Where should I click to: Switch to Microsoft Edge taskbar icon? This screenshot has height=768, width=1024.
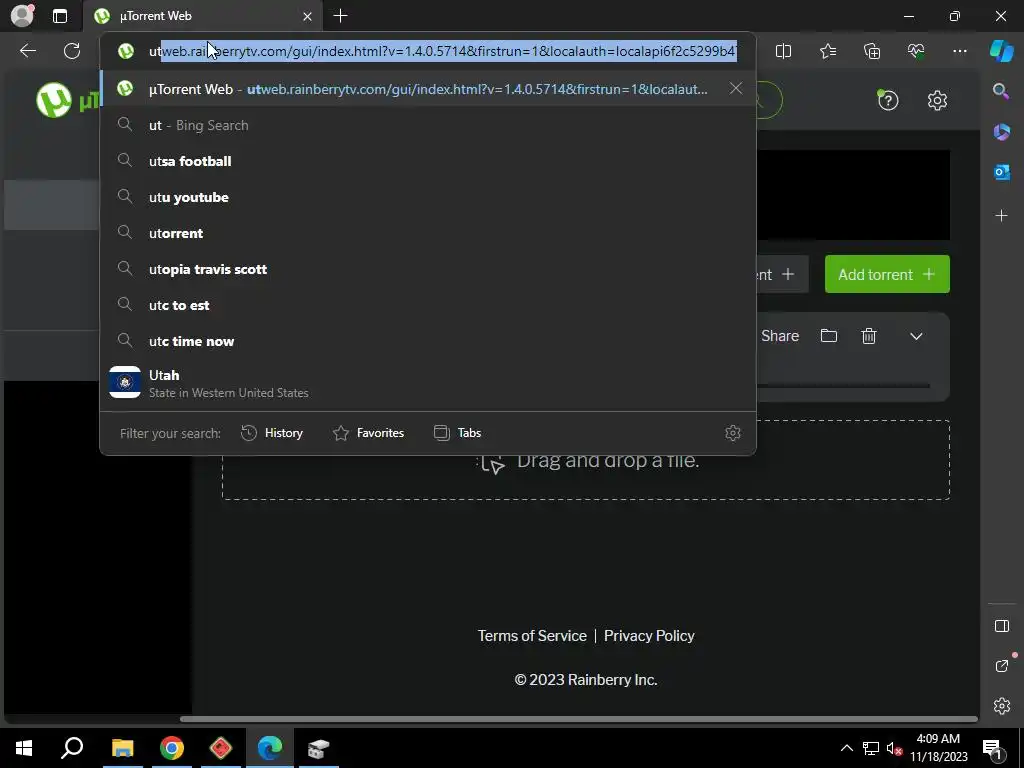[x=270, y=748]
